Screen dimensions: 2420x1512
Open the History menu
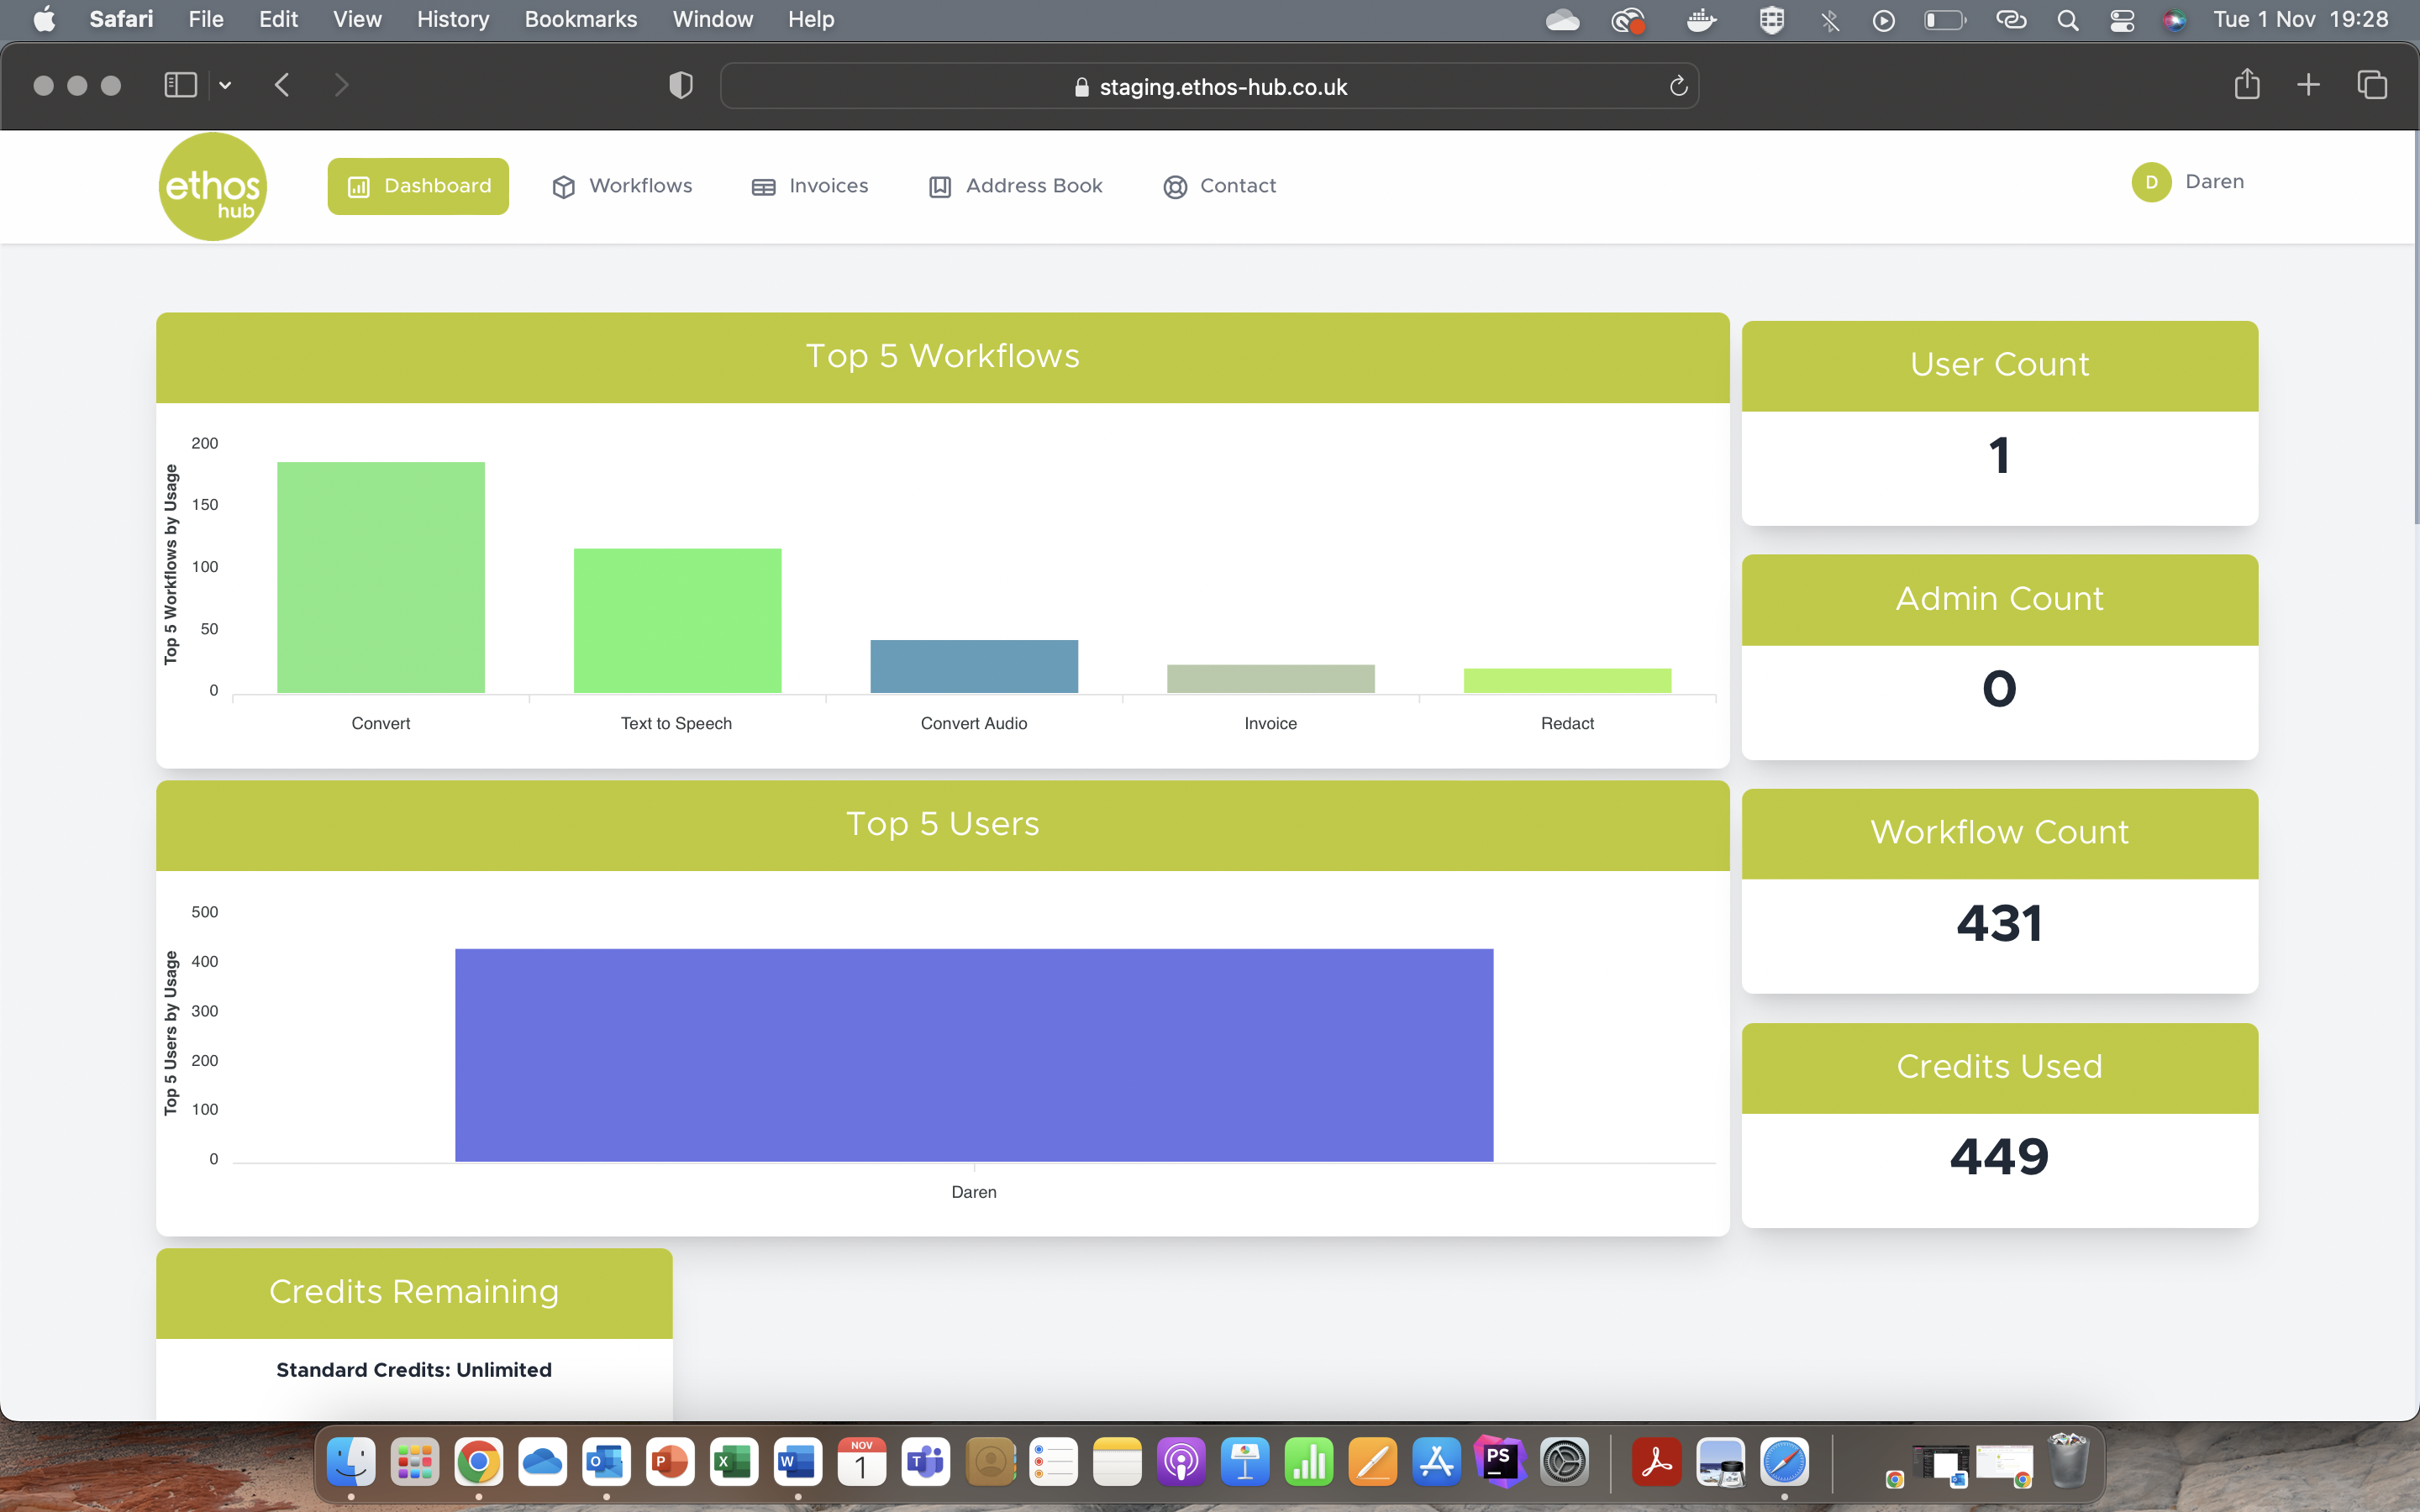click(452, 19)
